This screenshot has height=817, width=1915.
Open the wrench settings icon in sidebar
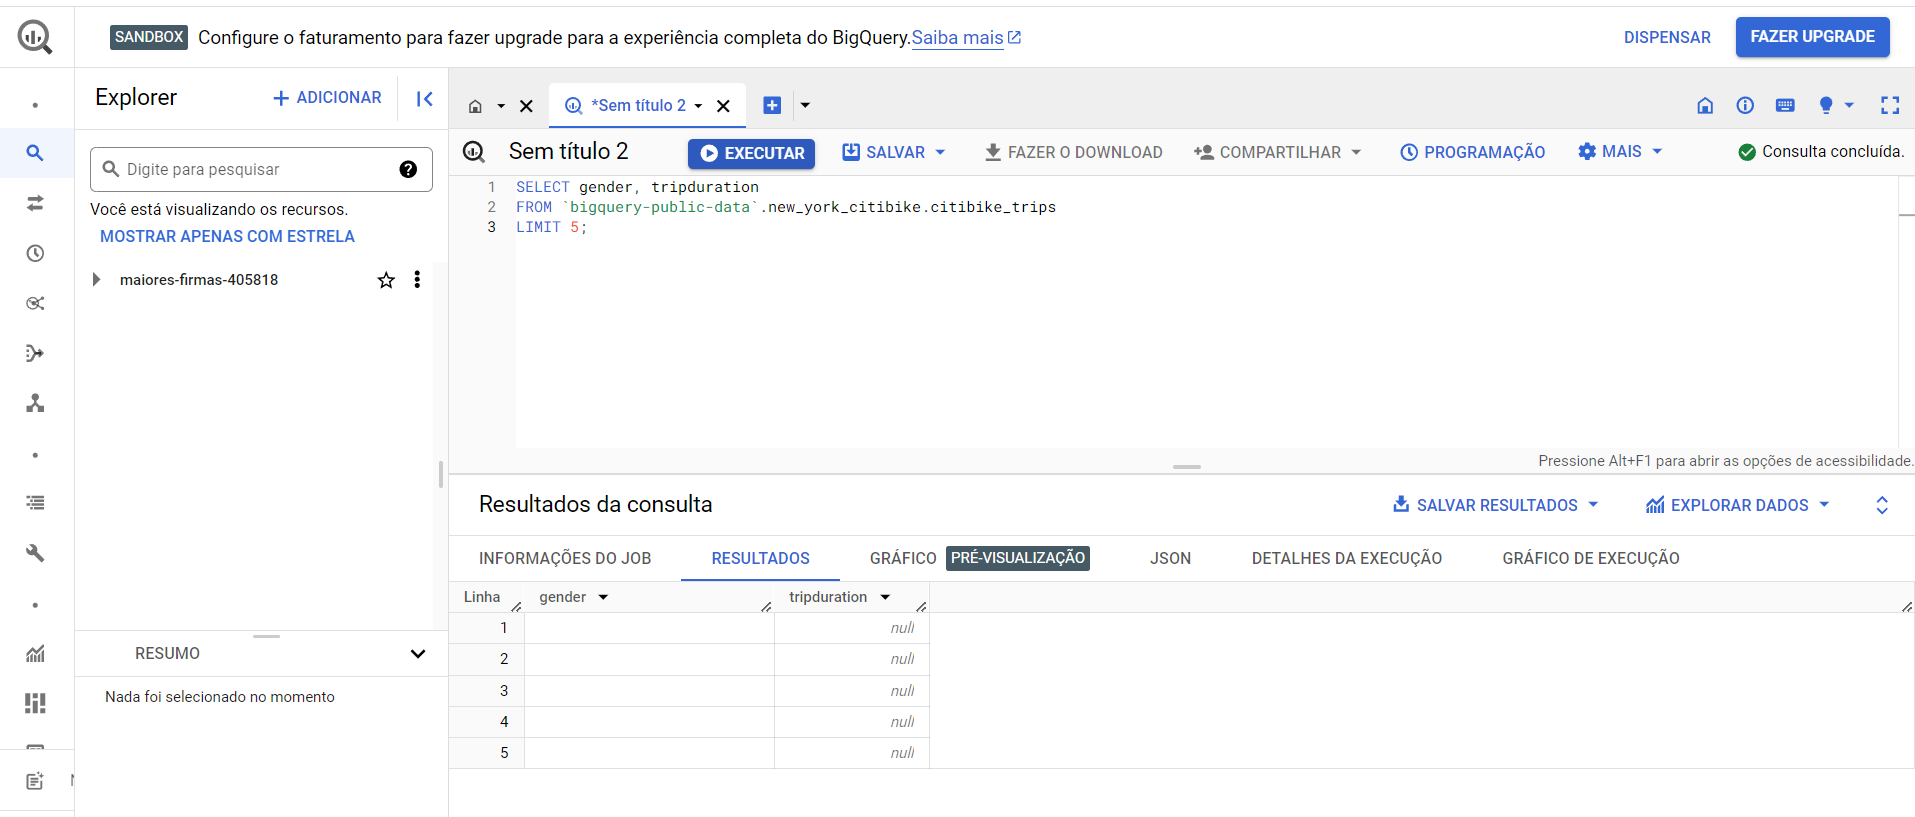pos(35,553)
